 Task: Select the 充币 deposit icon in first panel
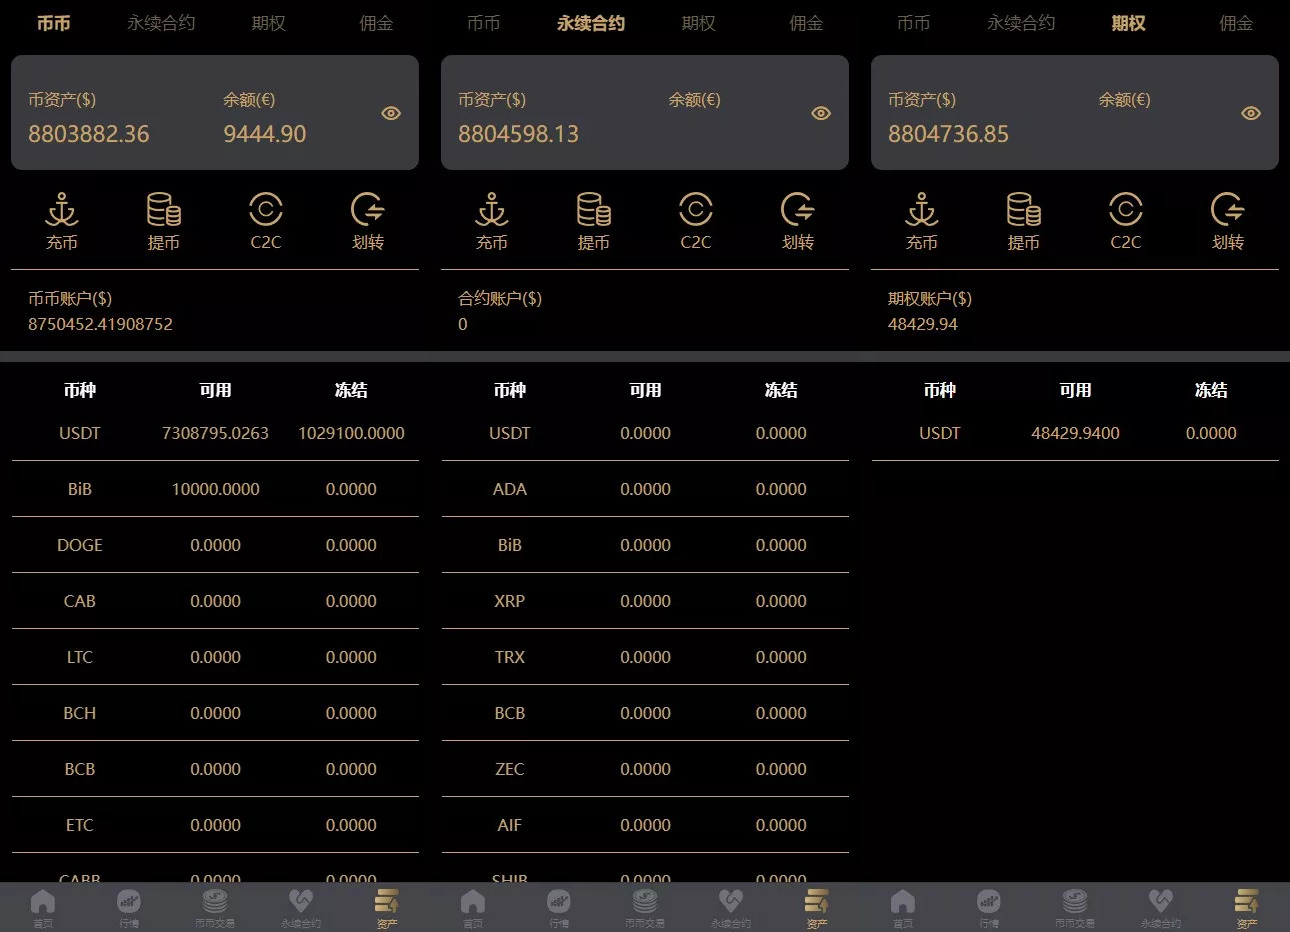click(62, 220)
